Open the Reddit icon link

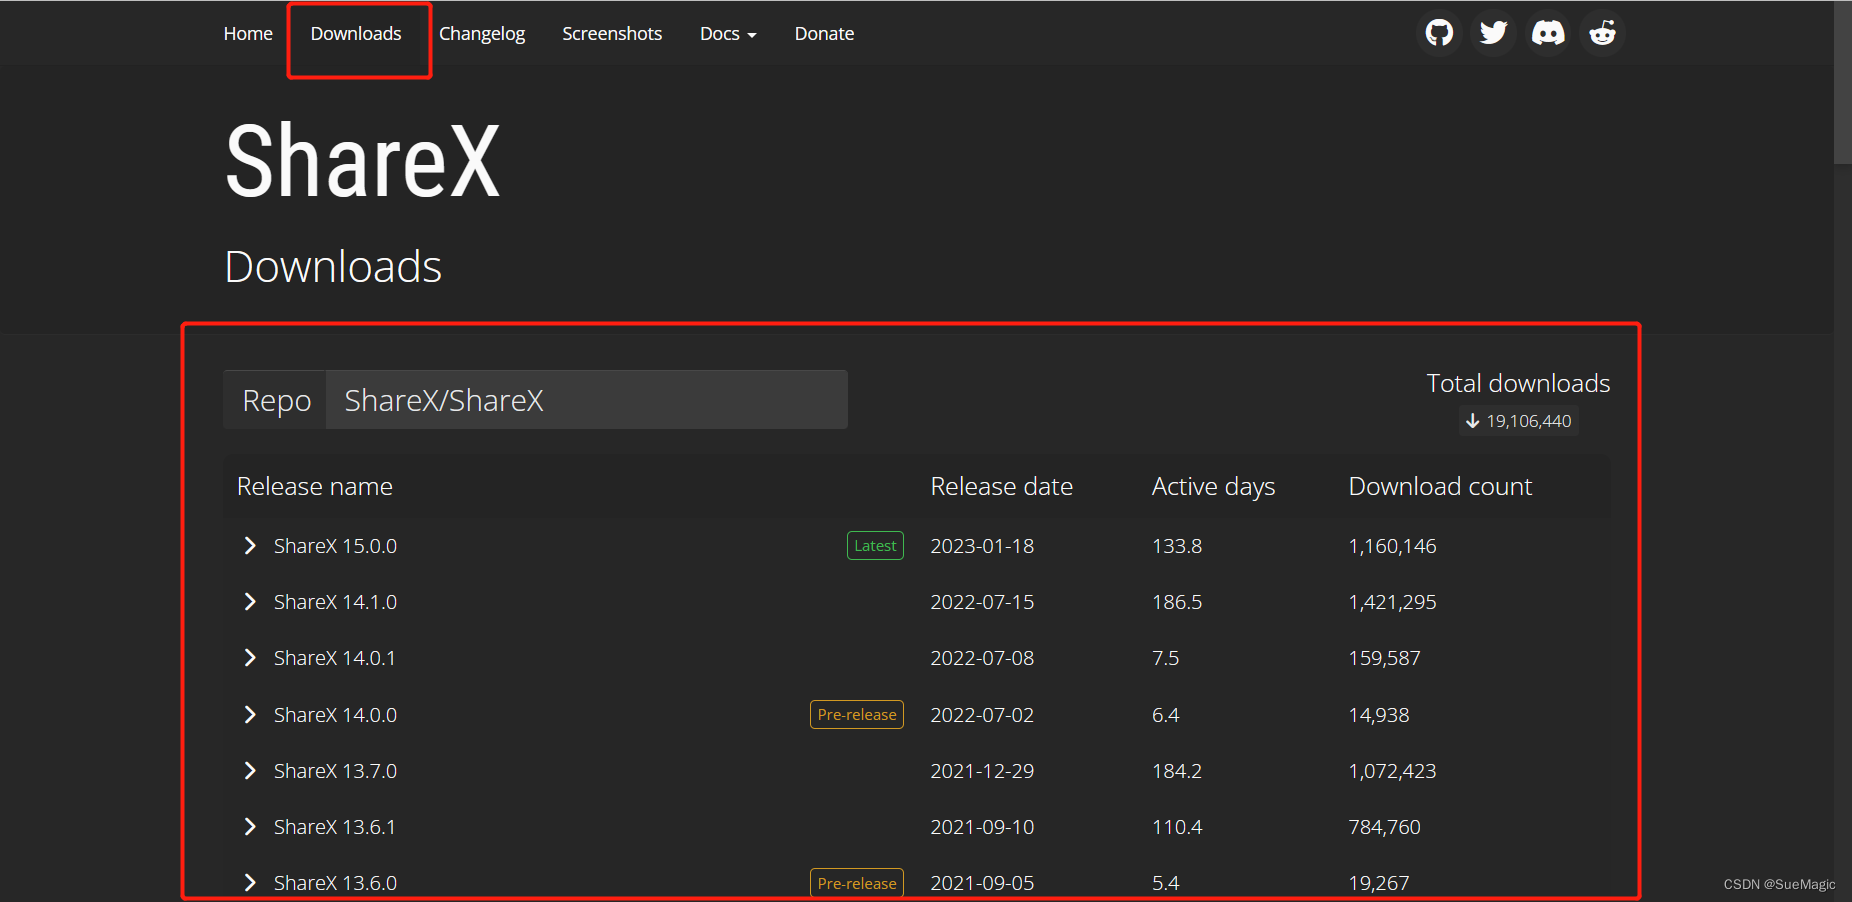pyautogui.click(x=1602, y=33)
